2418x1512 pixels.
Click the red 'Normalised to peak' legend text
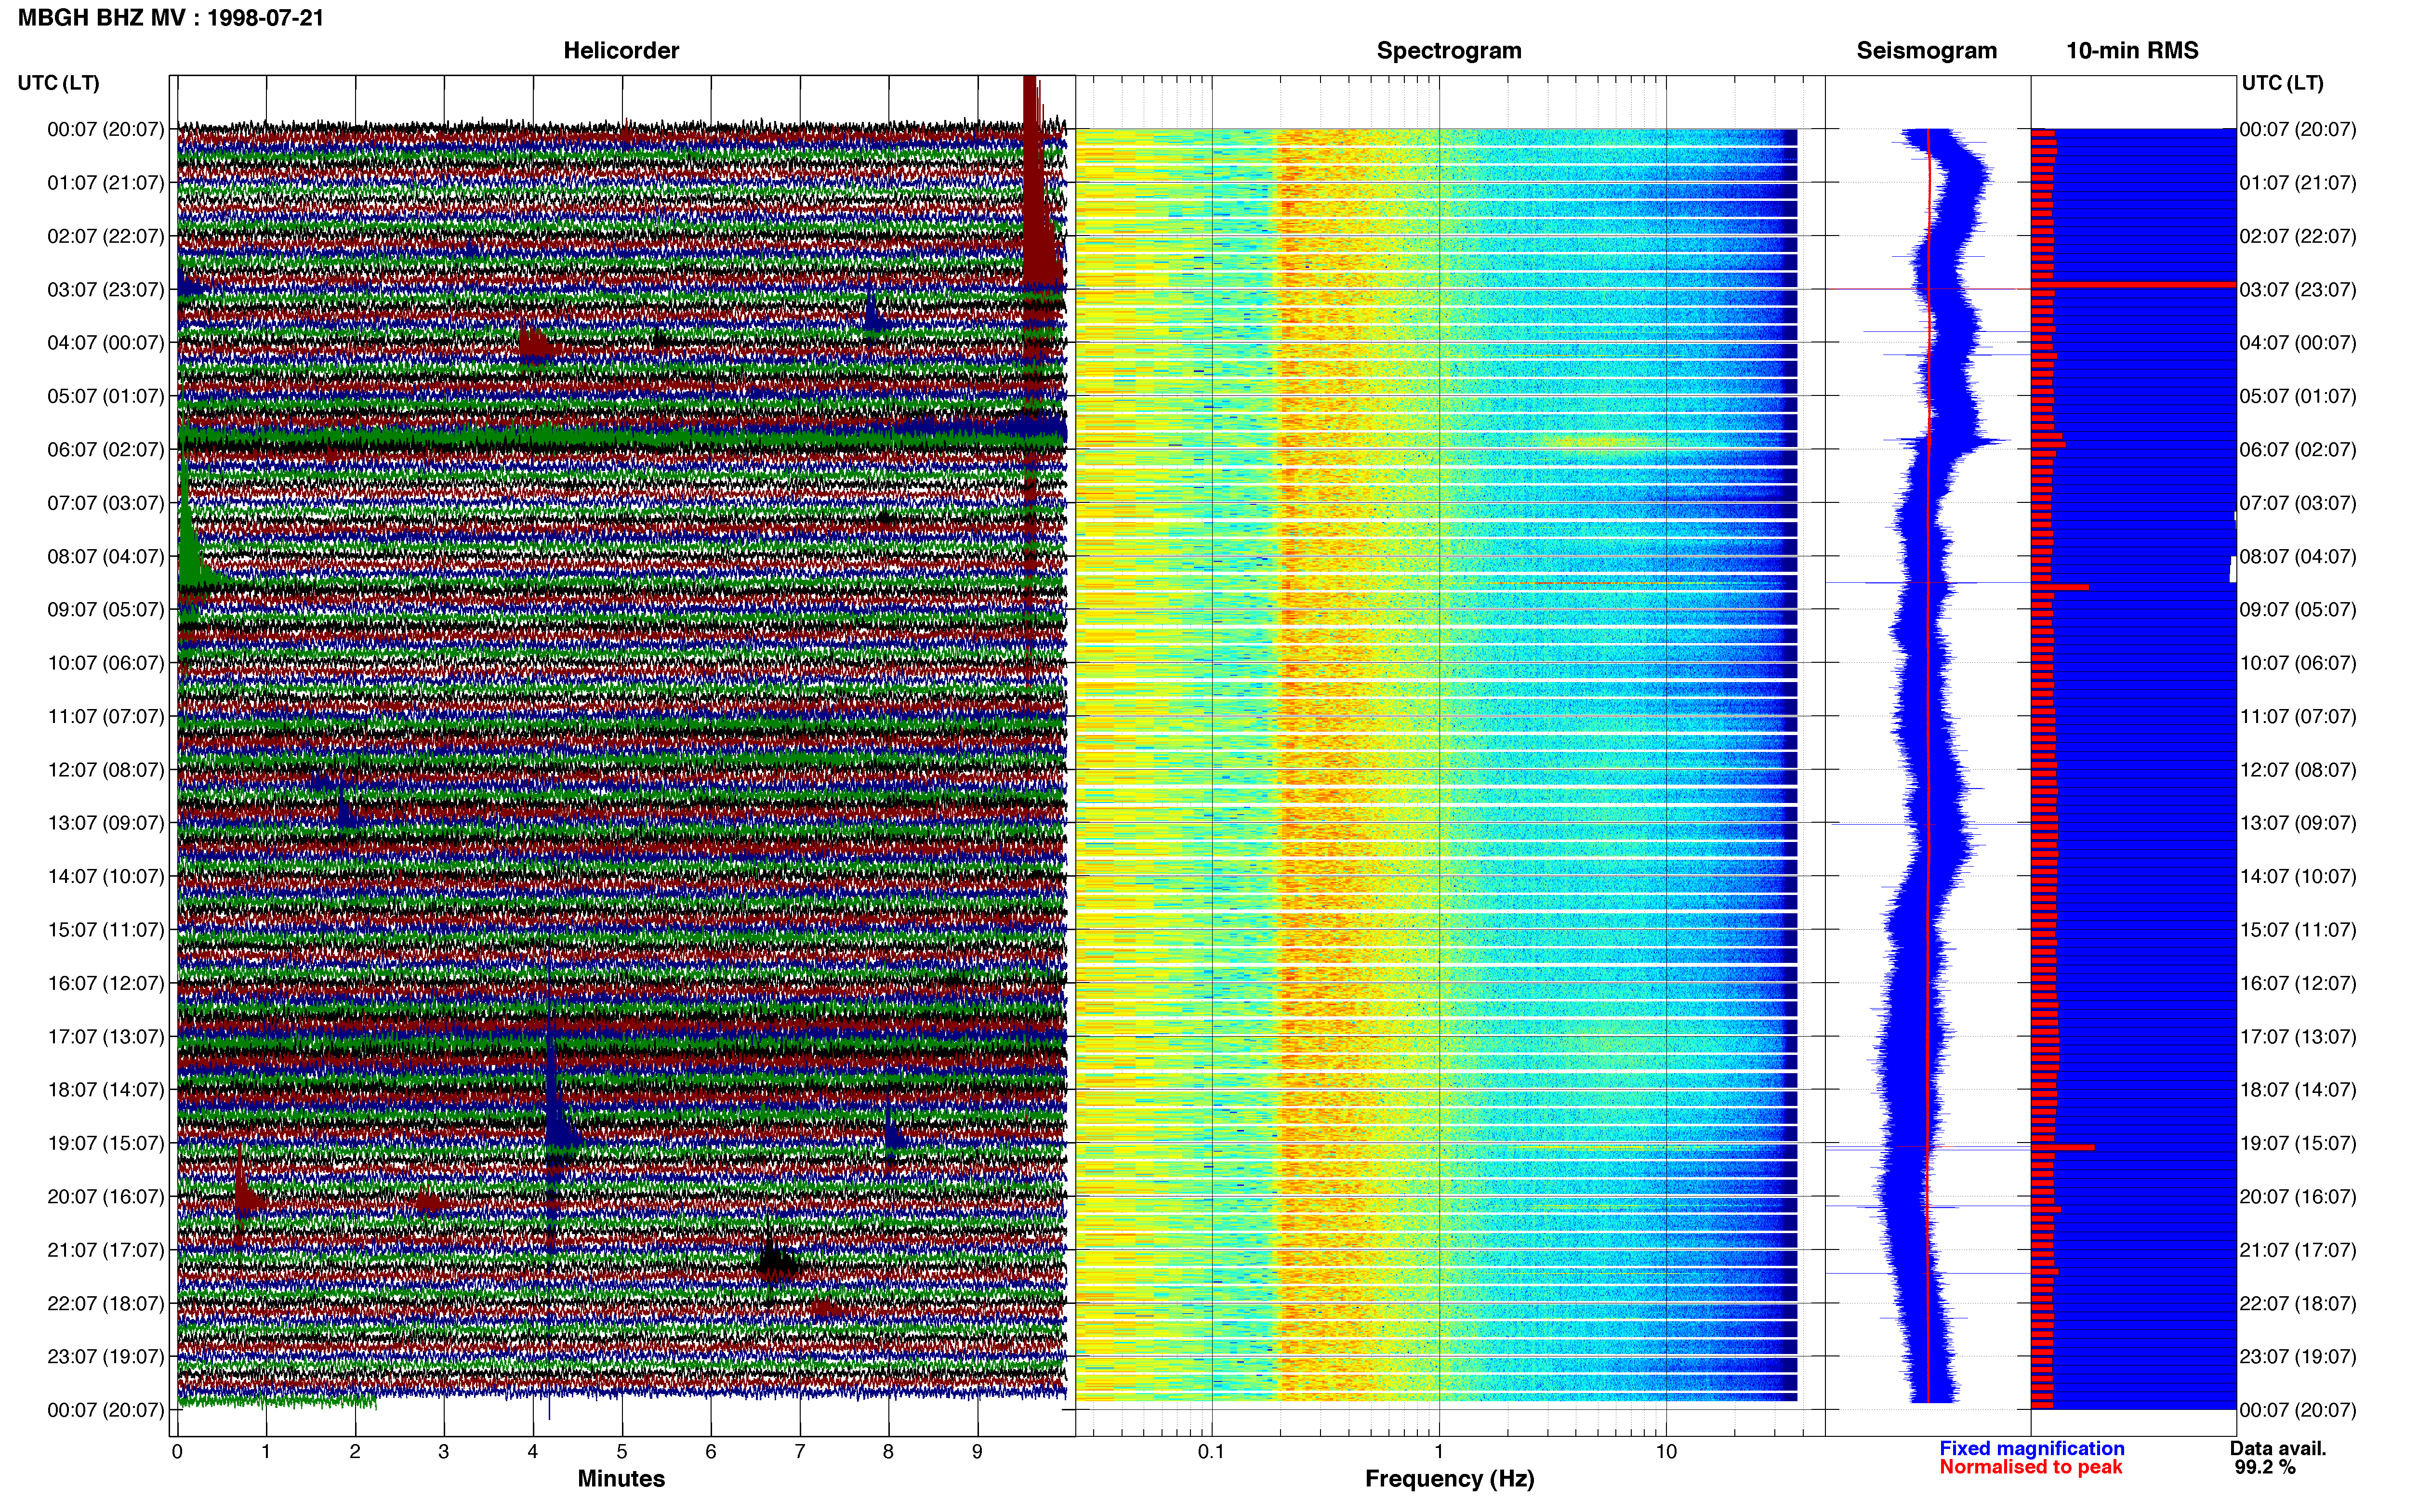tap(2030, 1467)
